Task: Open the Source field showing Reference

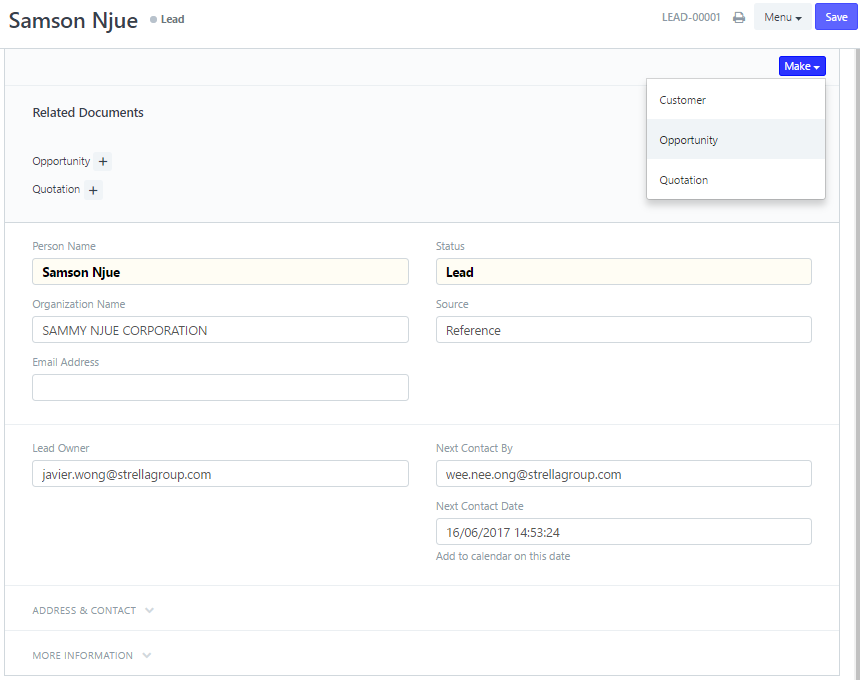Action: 624,330
